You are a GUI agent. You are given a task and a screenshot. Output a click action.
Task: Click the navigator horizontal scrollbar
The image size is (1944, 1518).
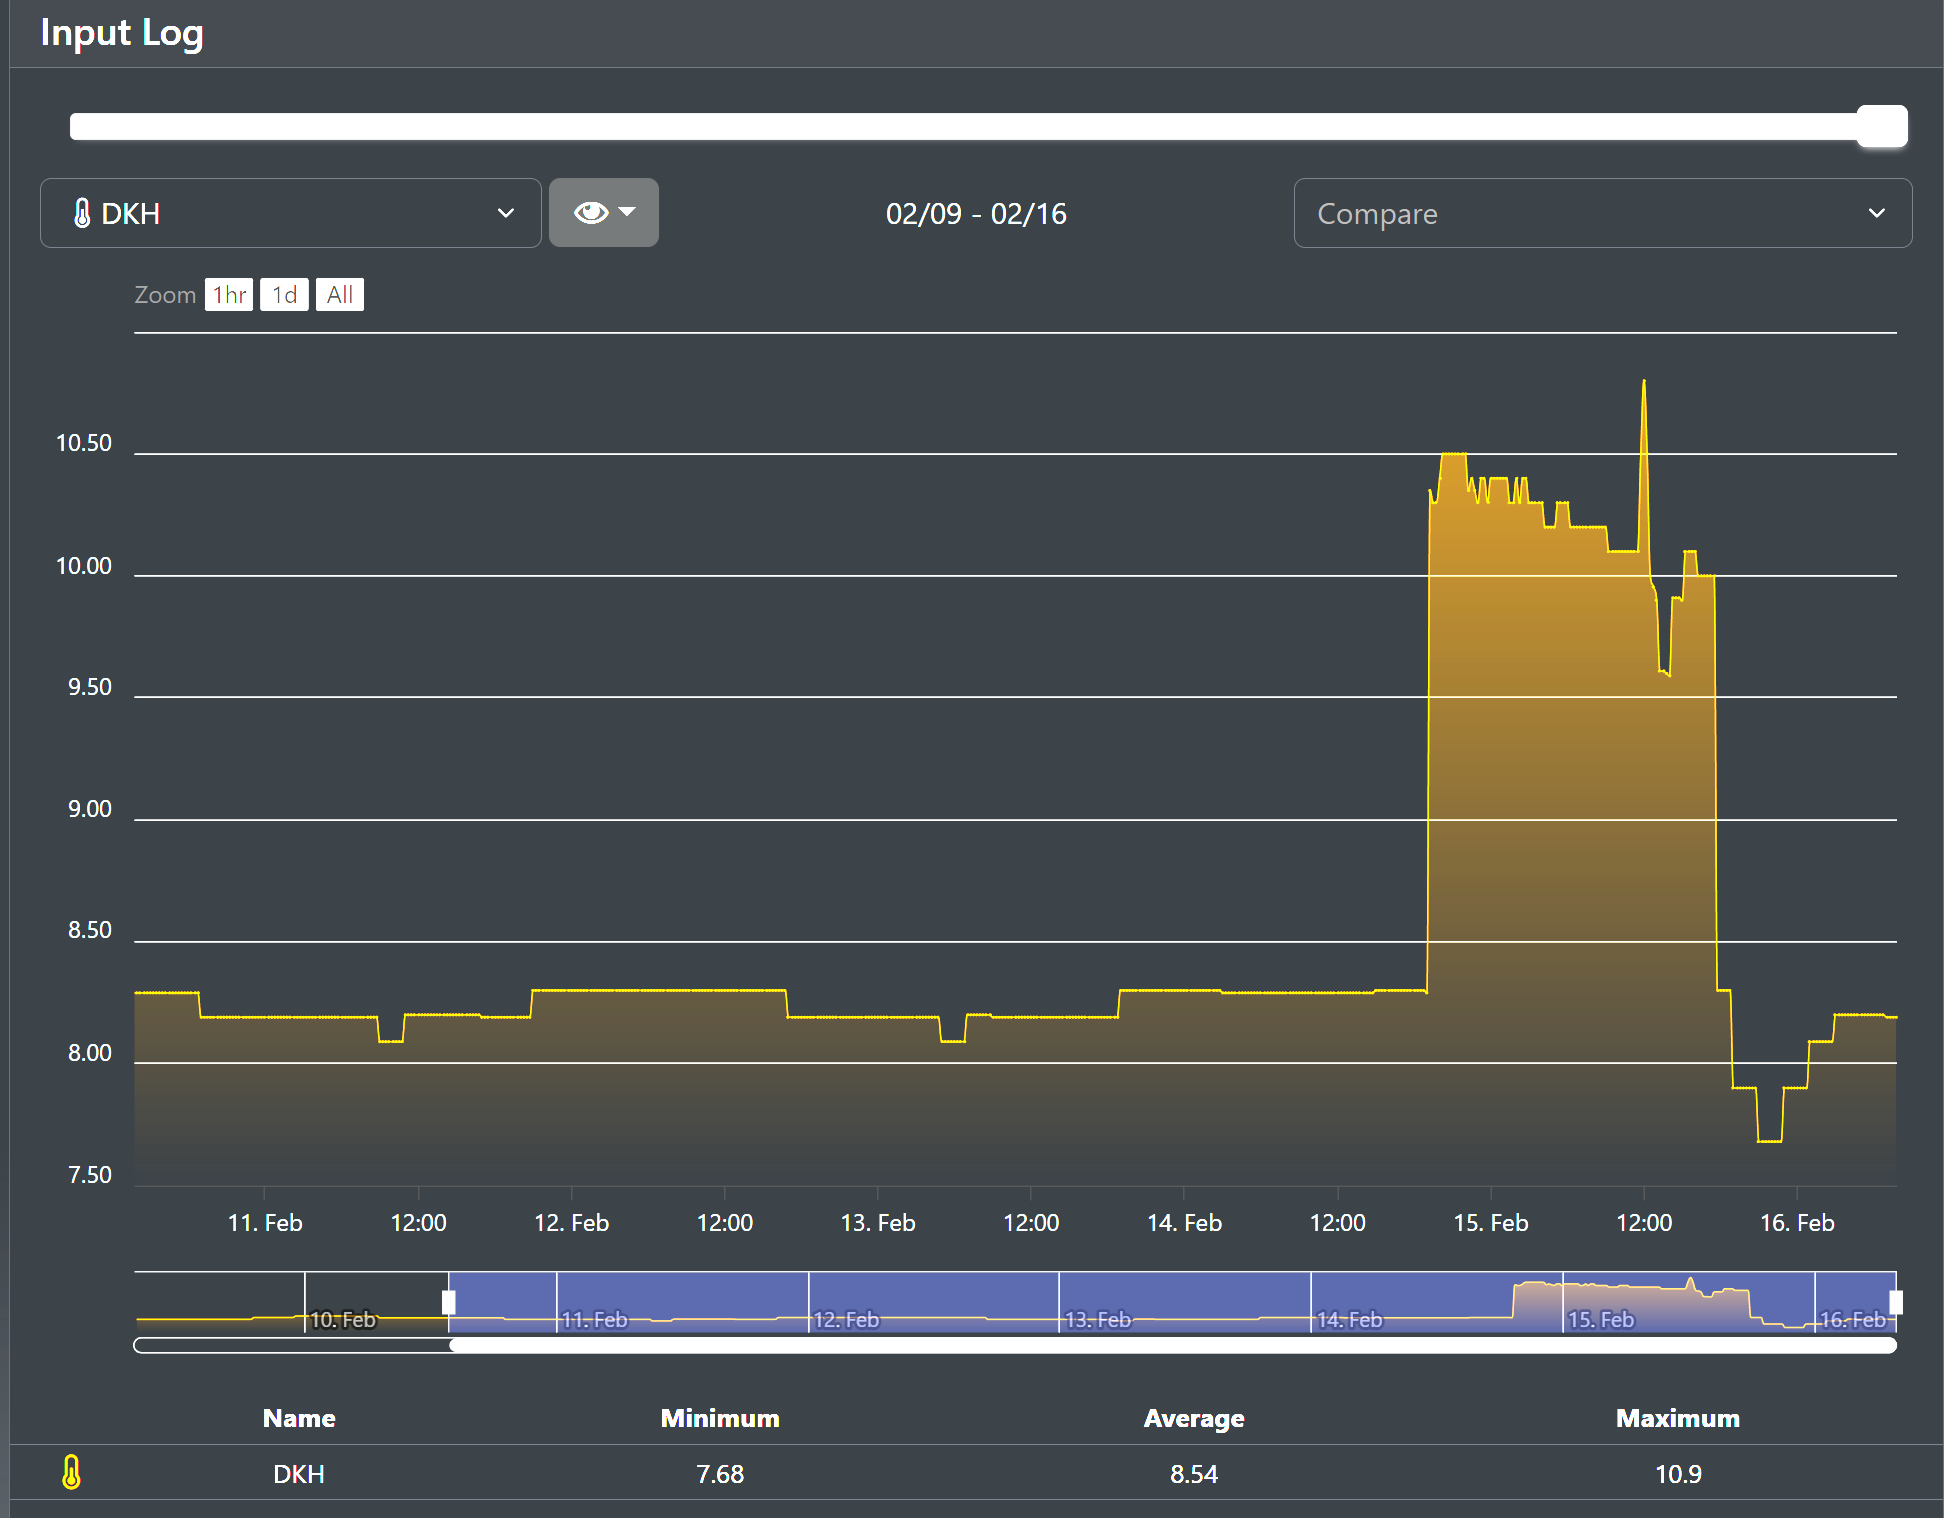click(1172, 1345)
